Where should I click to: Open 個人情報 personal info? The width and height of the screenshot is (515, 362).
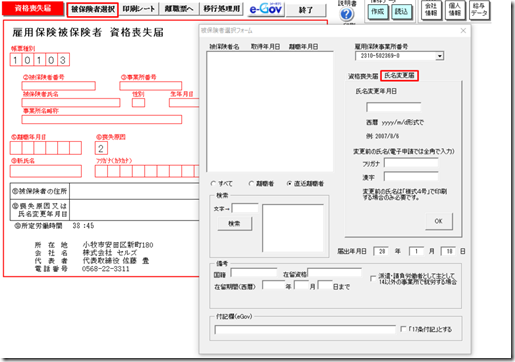point(454,10)
